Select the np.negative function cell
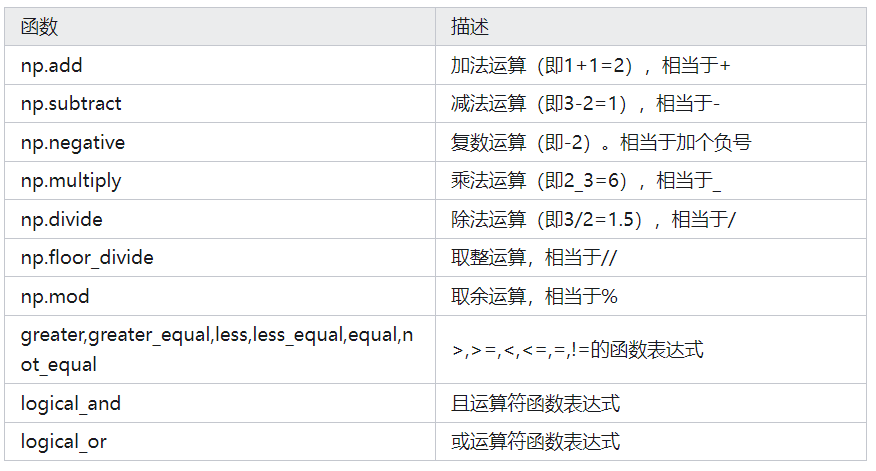Image resolution: width=876 pixels, height=471 pixels. pyautogui.click(x=73, y=143)
